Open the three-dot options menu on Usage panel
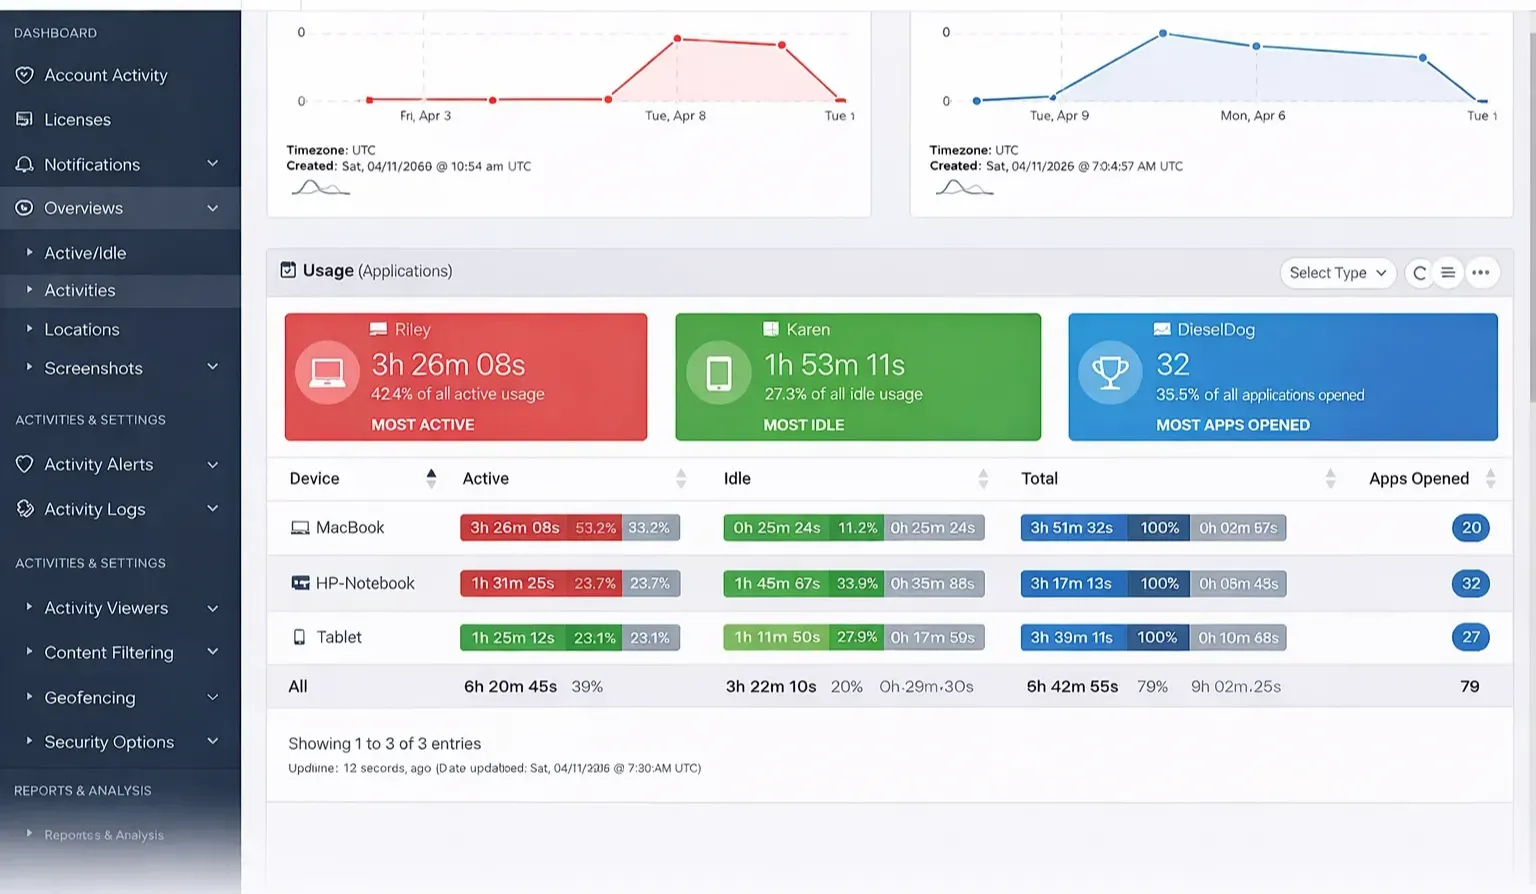Viewport: 1536px width, 894px height. pos(1481,272)
